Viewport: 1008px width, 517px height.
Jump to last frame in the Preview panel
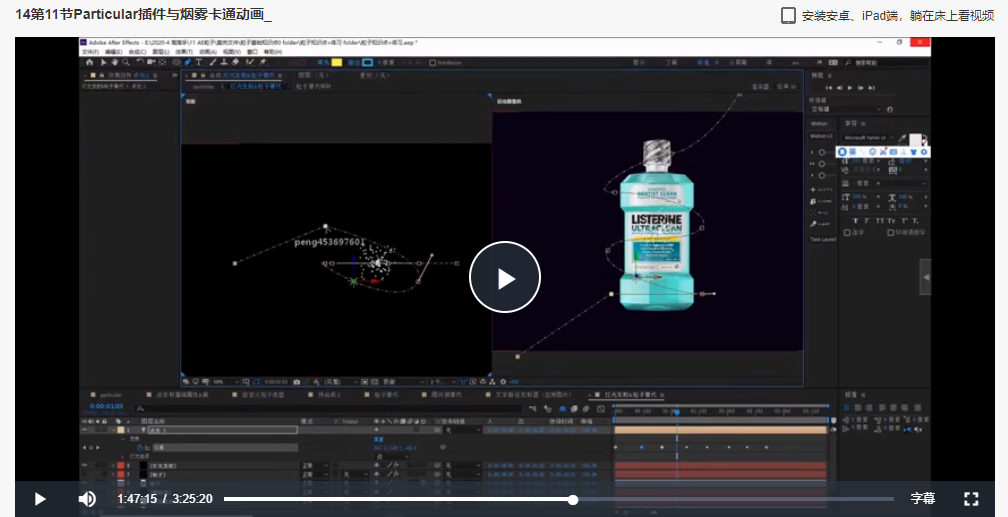871,88
